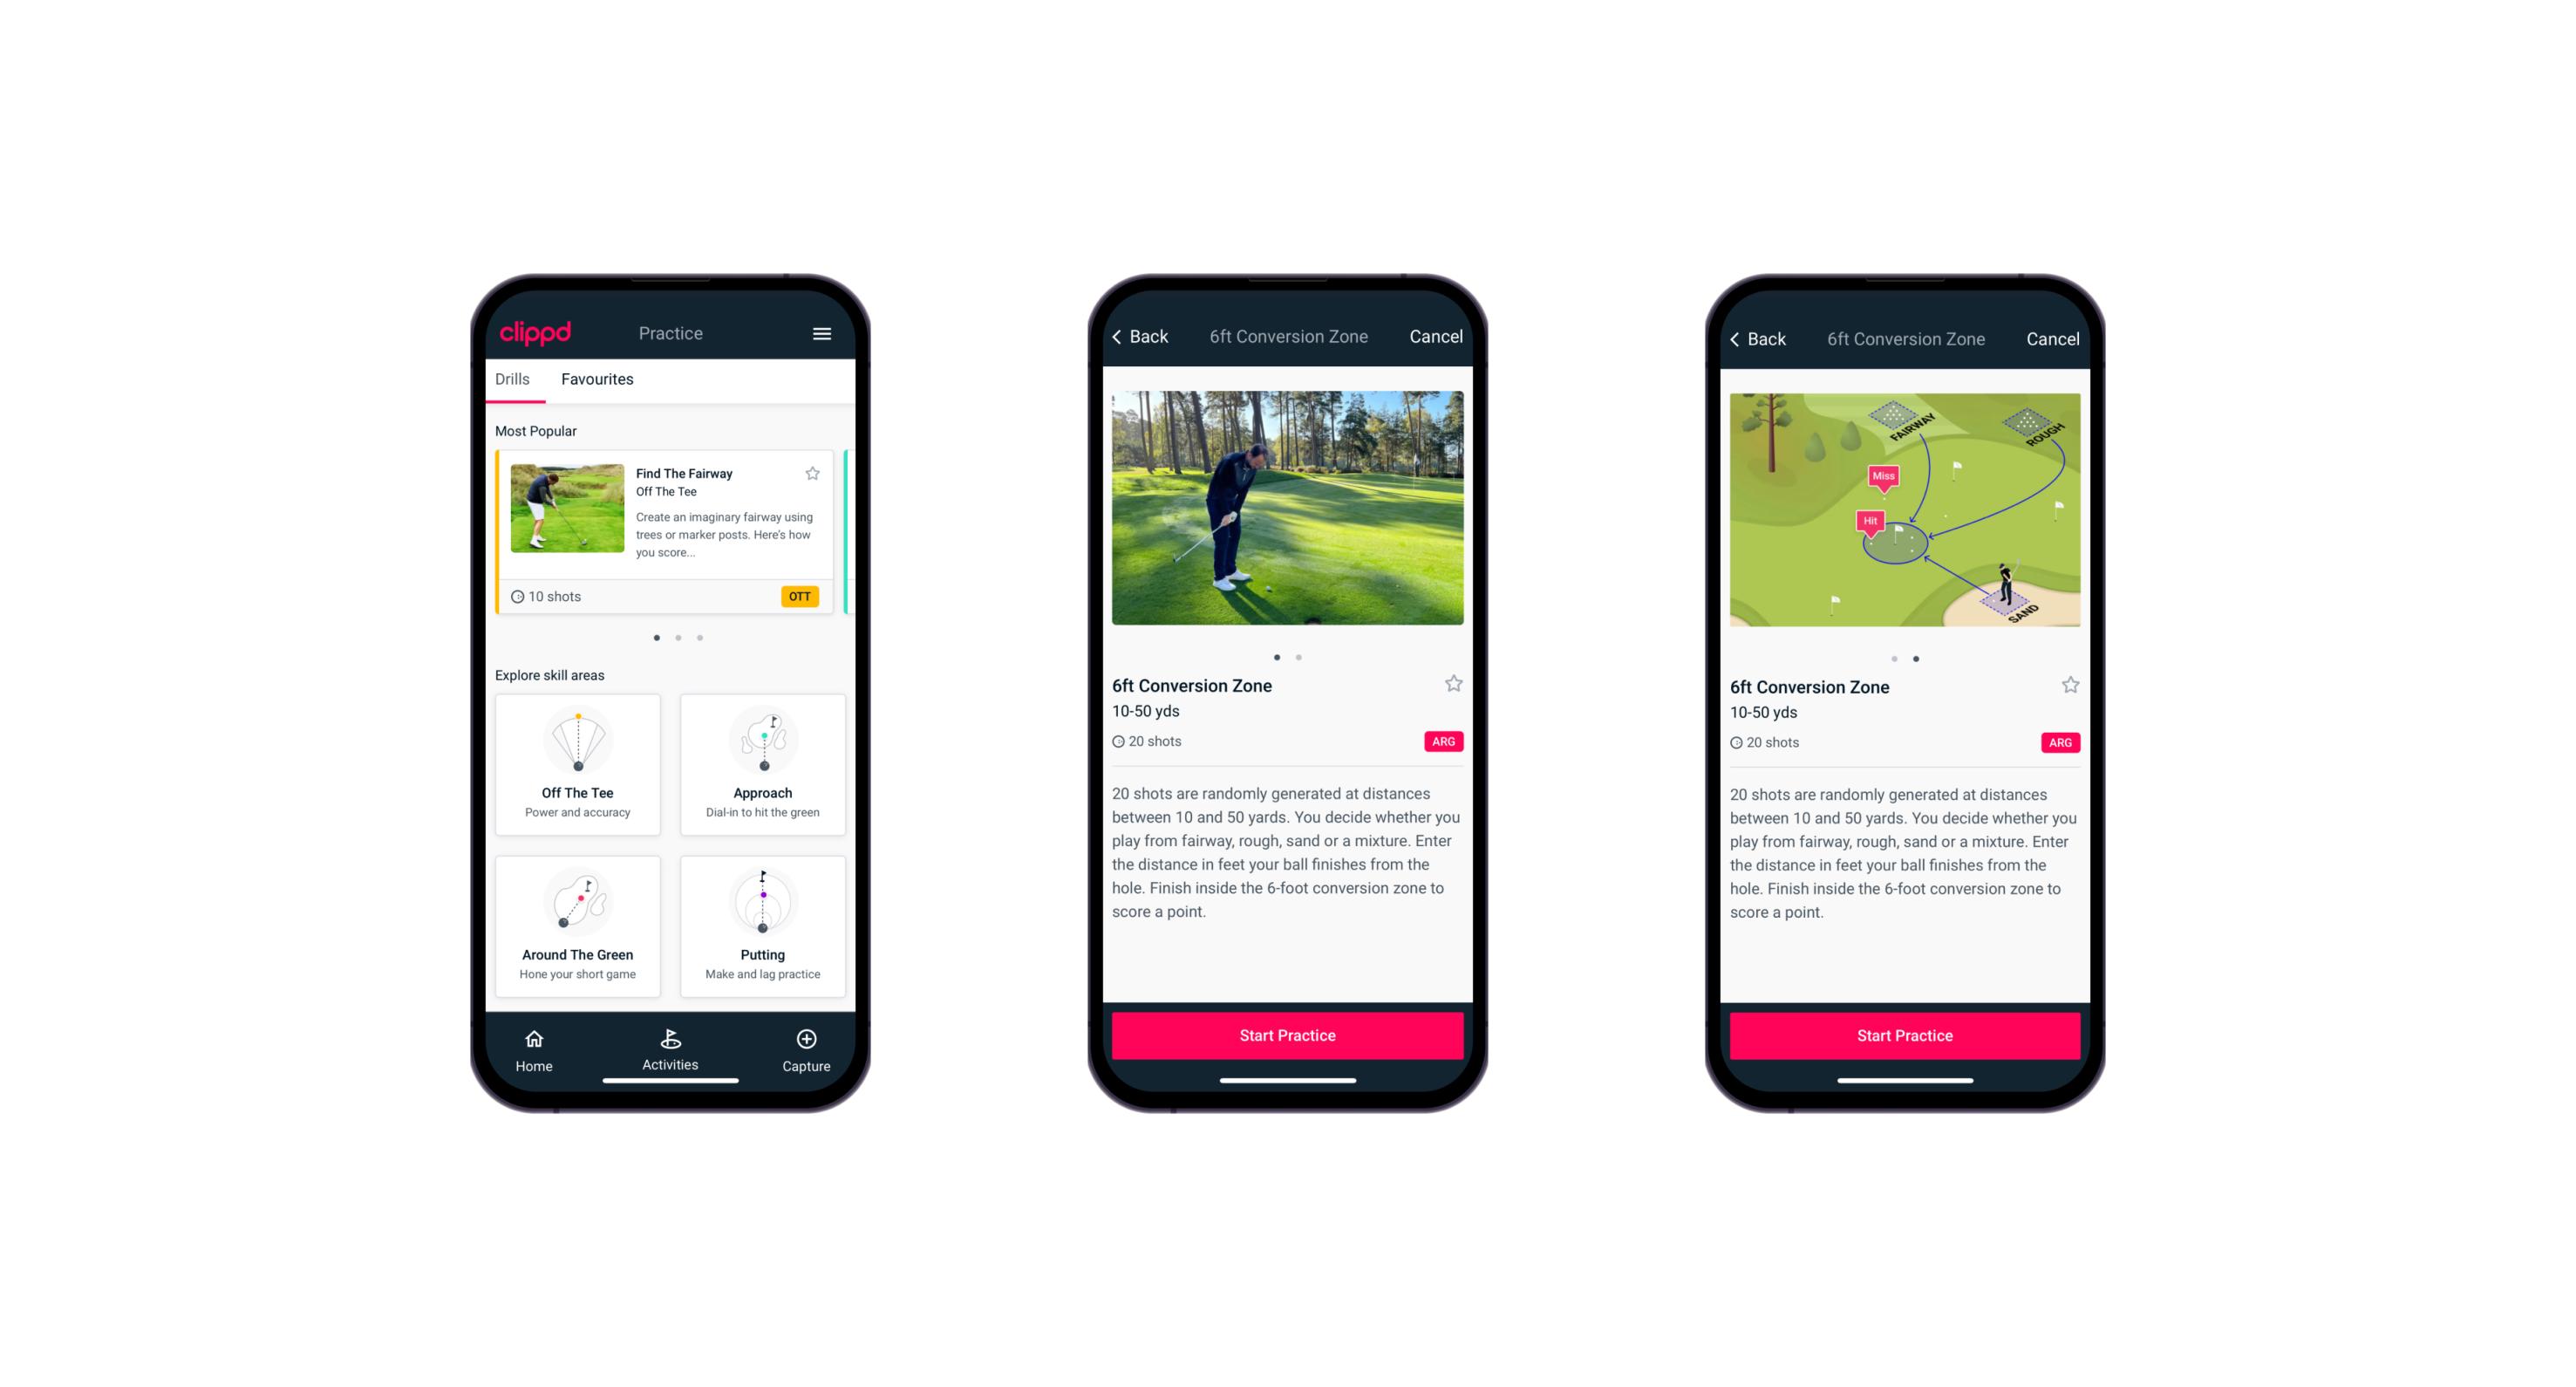The image size is (2576, 1387).
Task: Click Start Practice button on middle screen
Action: point(1287,1034)
